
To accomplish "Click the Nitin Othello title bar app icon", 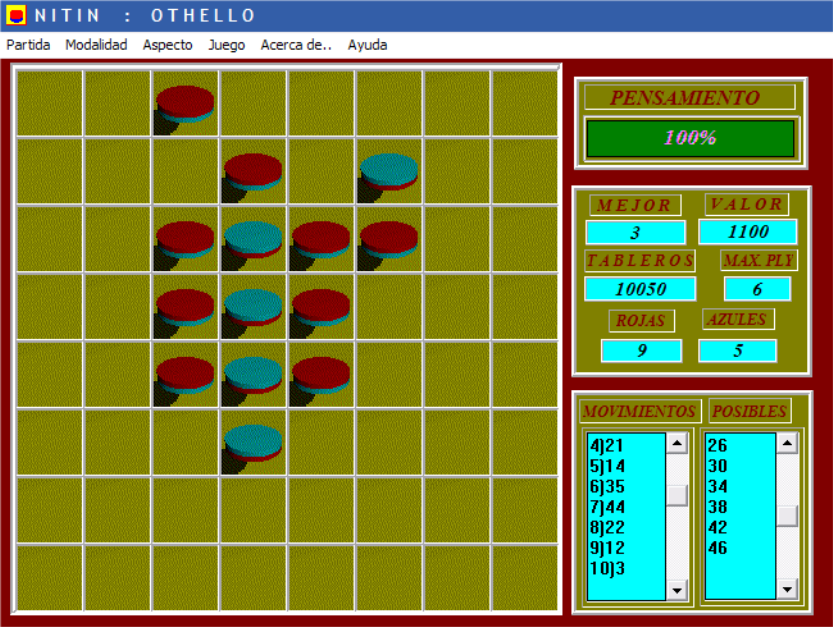I will [x=16, y=15].
